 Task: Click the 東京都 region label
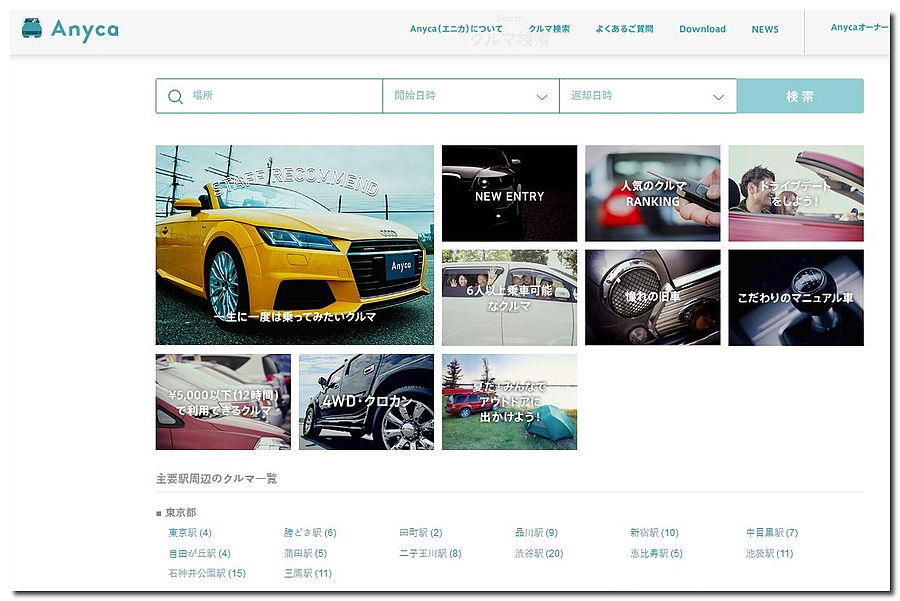[x=180, y=512]
